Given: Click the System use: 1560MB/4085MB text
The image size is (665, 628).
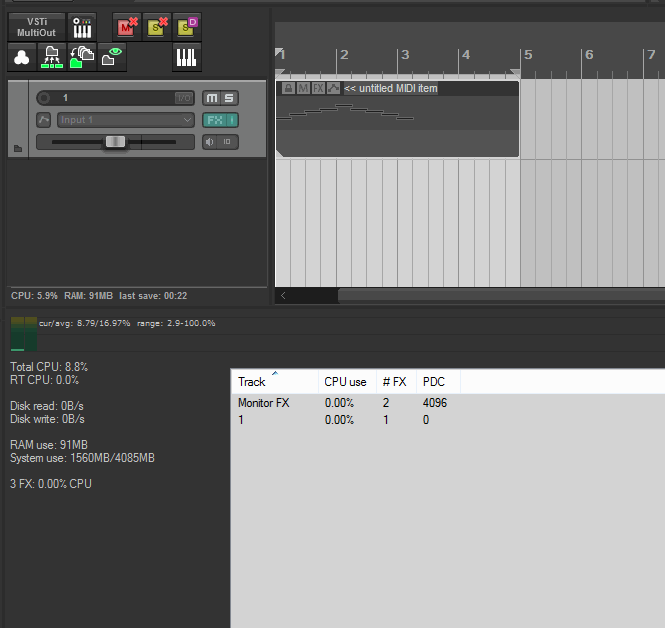Looking at the screenshot, I should 82,458.
